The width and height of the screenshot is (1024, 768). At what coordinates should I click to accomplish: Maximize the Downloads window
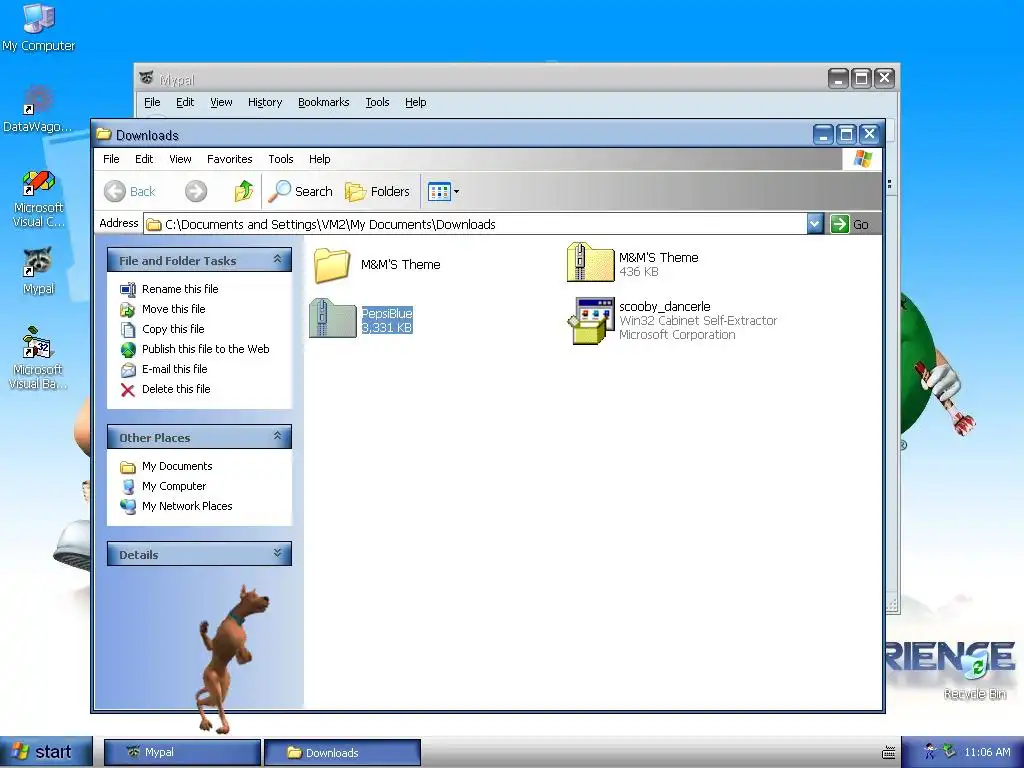pos(846,135)
